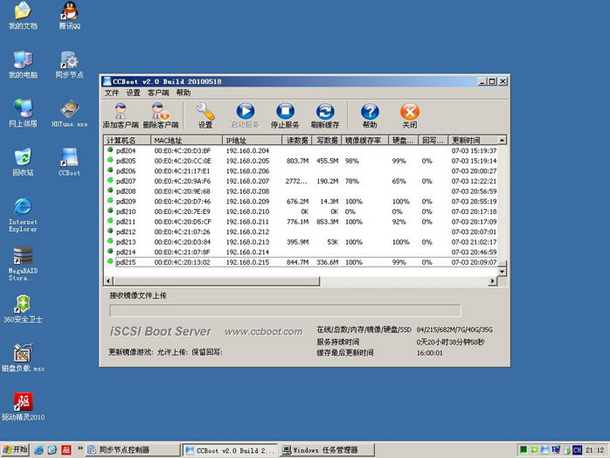Select client row pdl211

pyautogui.click(x=302, y=221)
